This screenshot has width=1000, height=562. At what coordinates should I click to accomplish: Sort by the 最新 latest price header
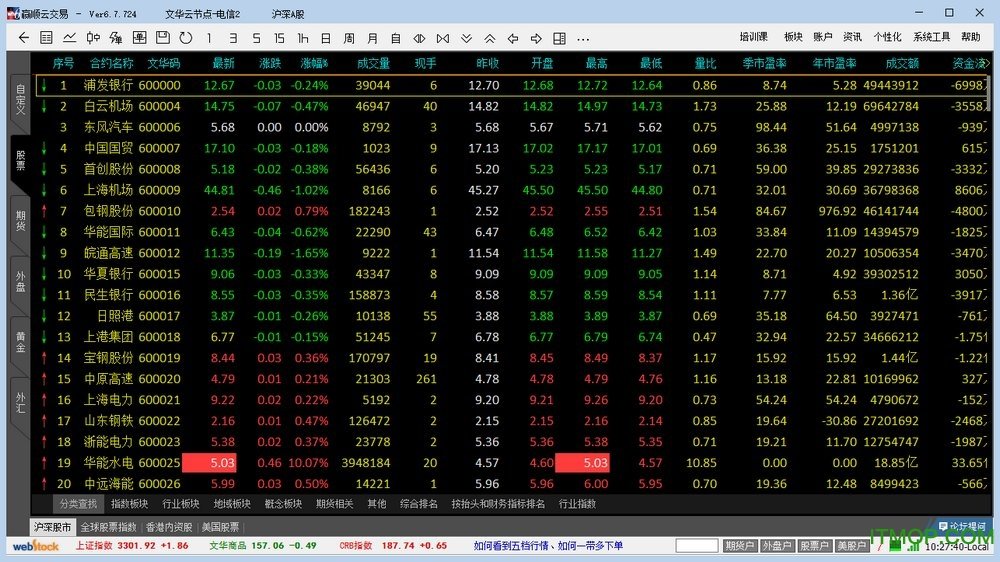point(223,63)
